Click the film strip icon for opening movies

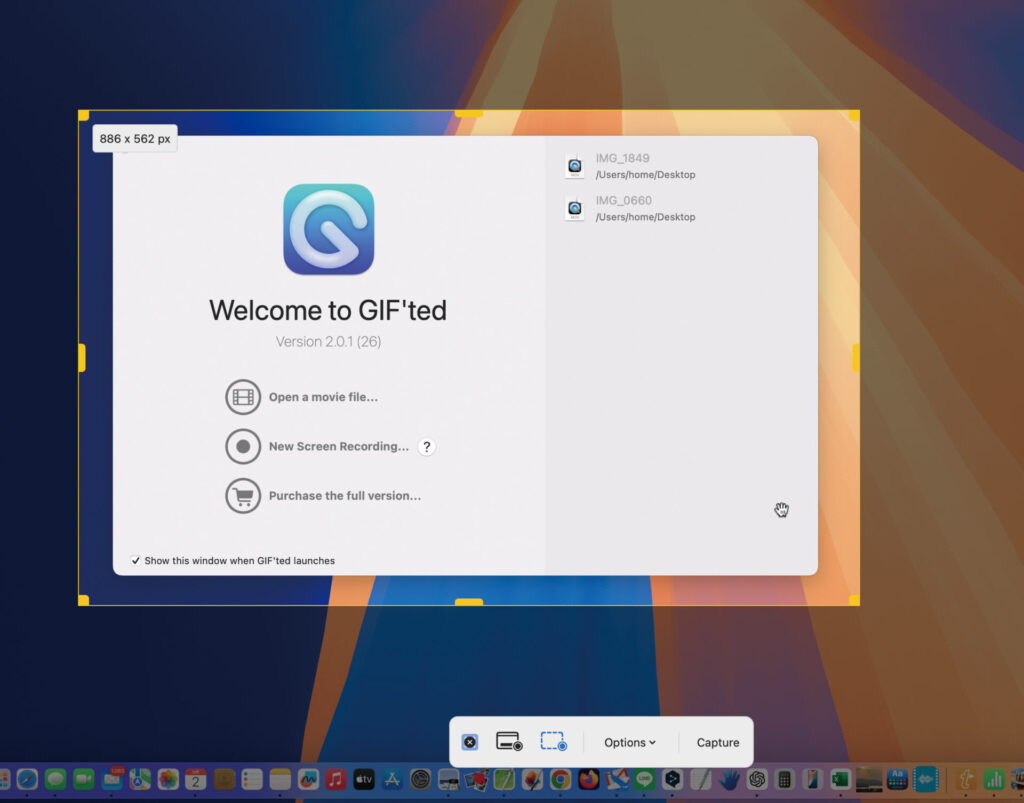[x=243, y=397]
